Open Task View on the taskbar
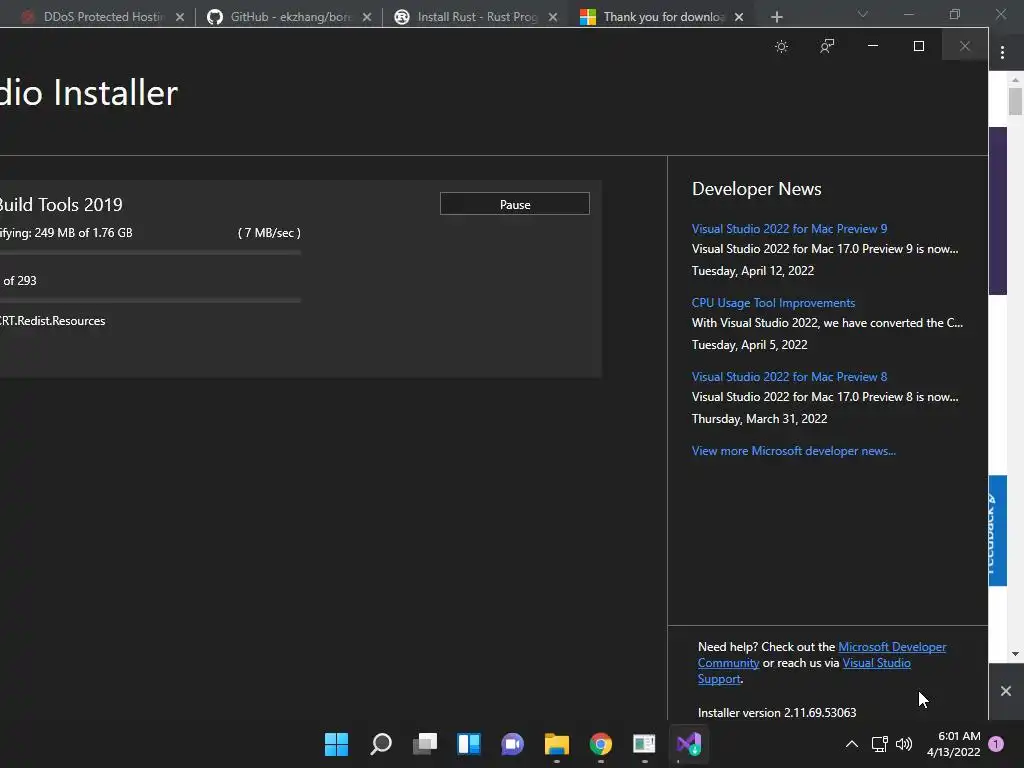This screenshot has width=1024, height=768. 425,744
